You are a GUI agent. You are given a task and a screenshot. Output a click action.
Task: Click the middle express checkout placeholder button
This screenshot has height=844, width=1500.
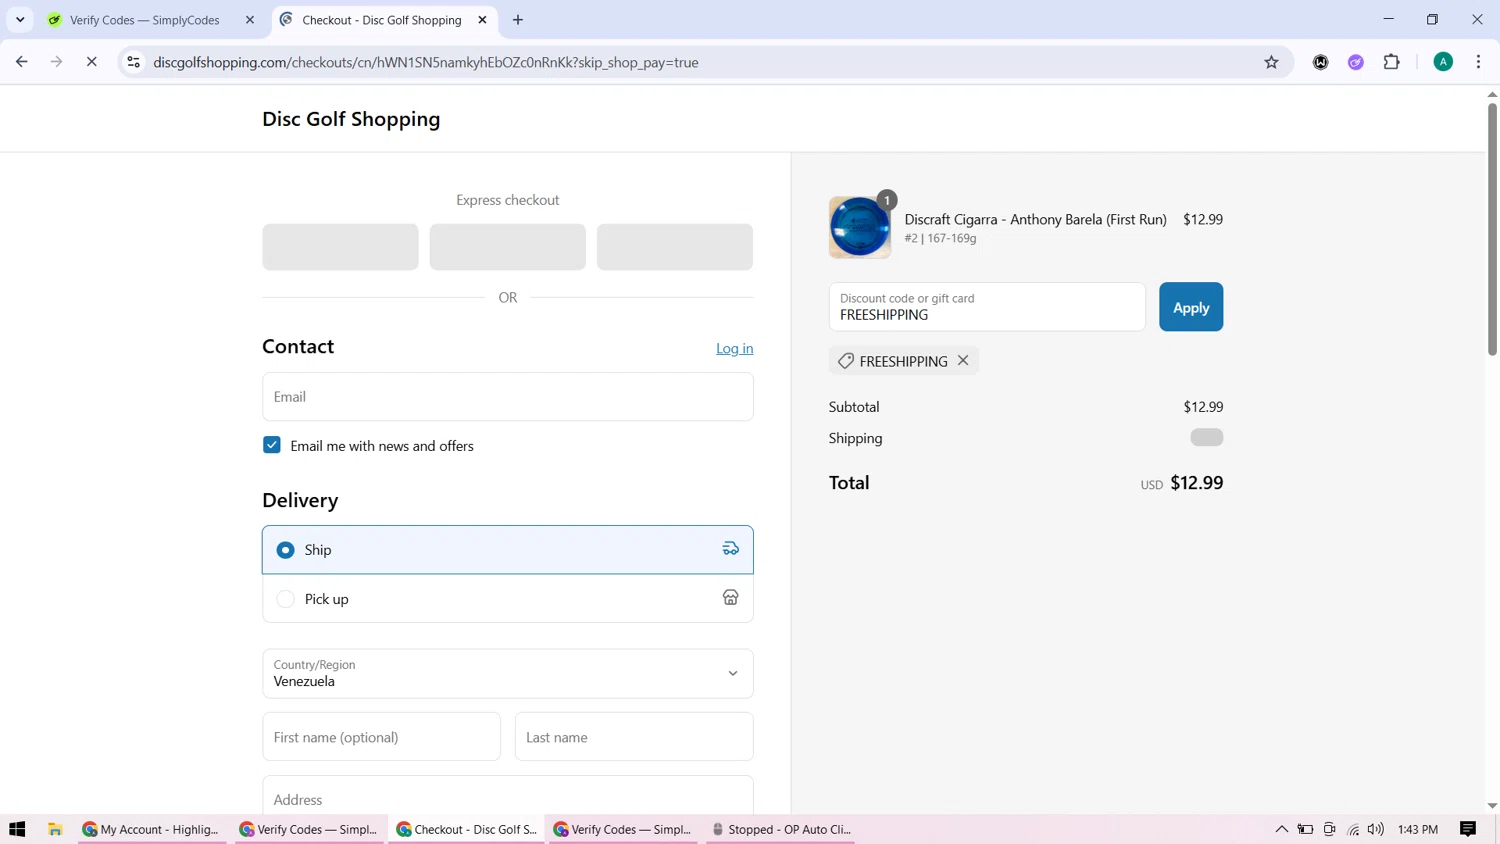pos(507,247)
